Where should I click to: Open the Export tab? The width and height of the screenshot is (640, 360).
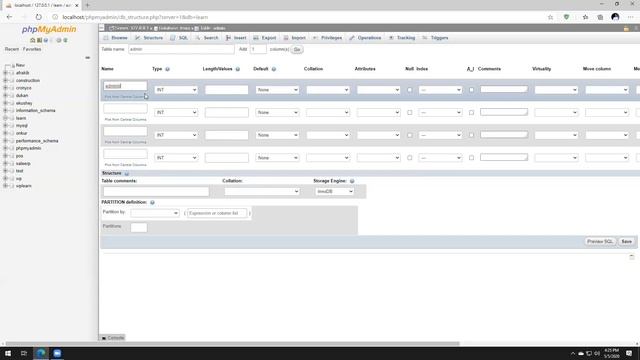pos(265,38)
